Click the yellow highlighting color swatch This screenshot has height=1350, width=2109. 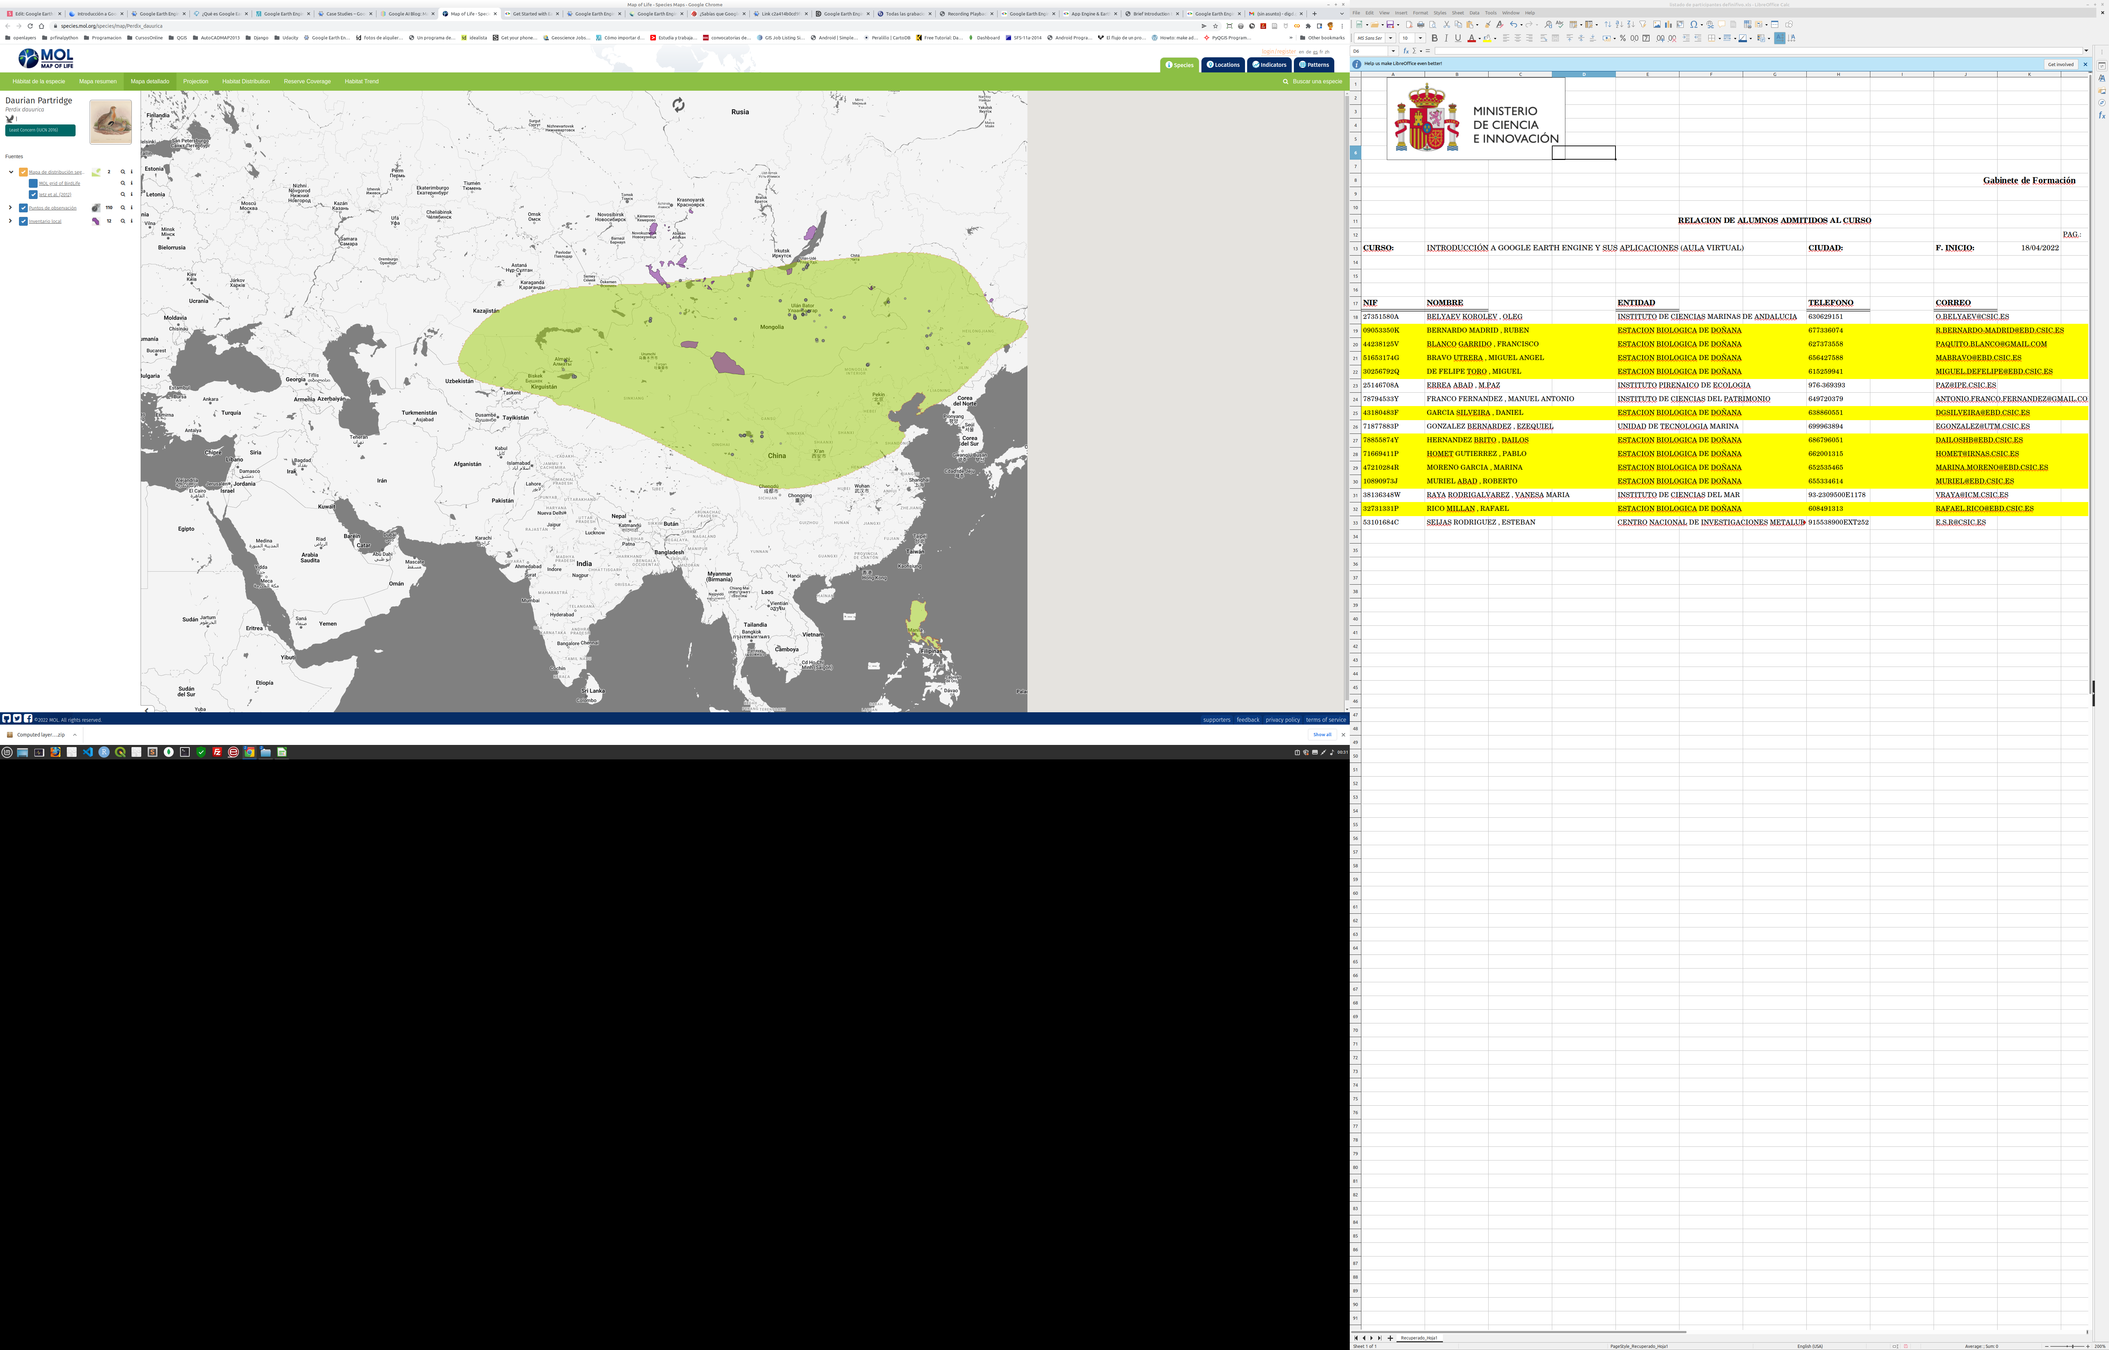(x=1487, y=39)
